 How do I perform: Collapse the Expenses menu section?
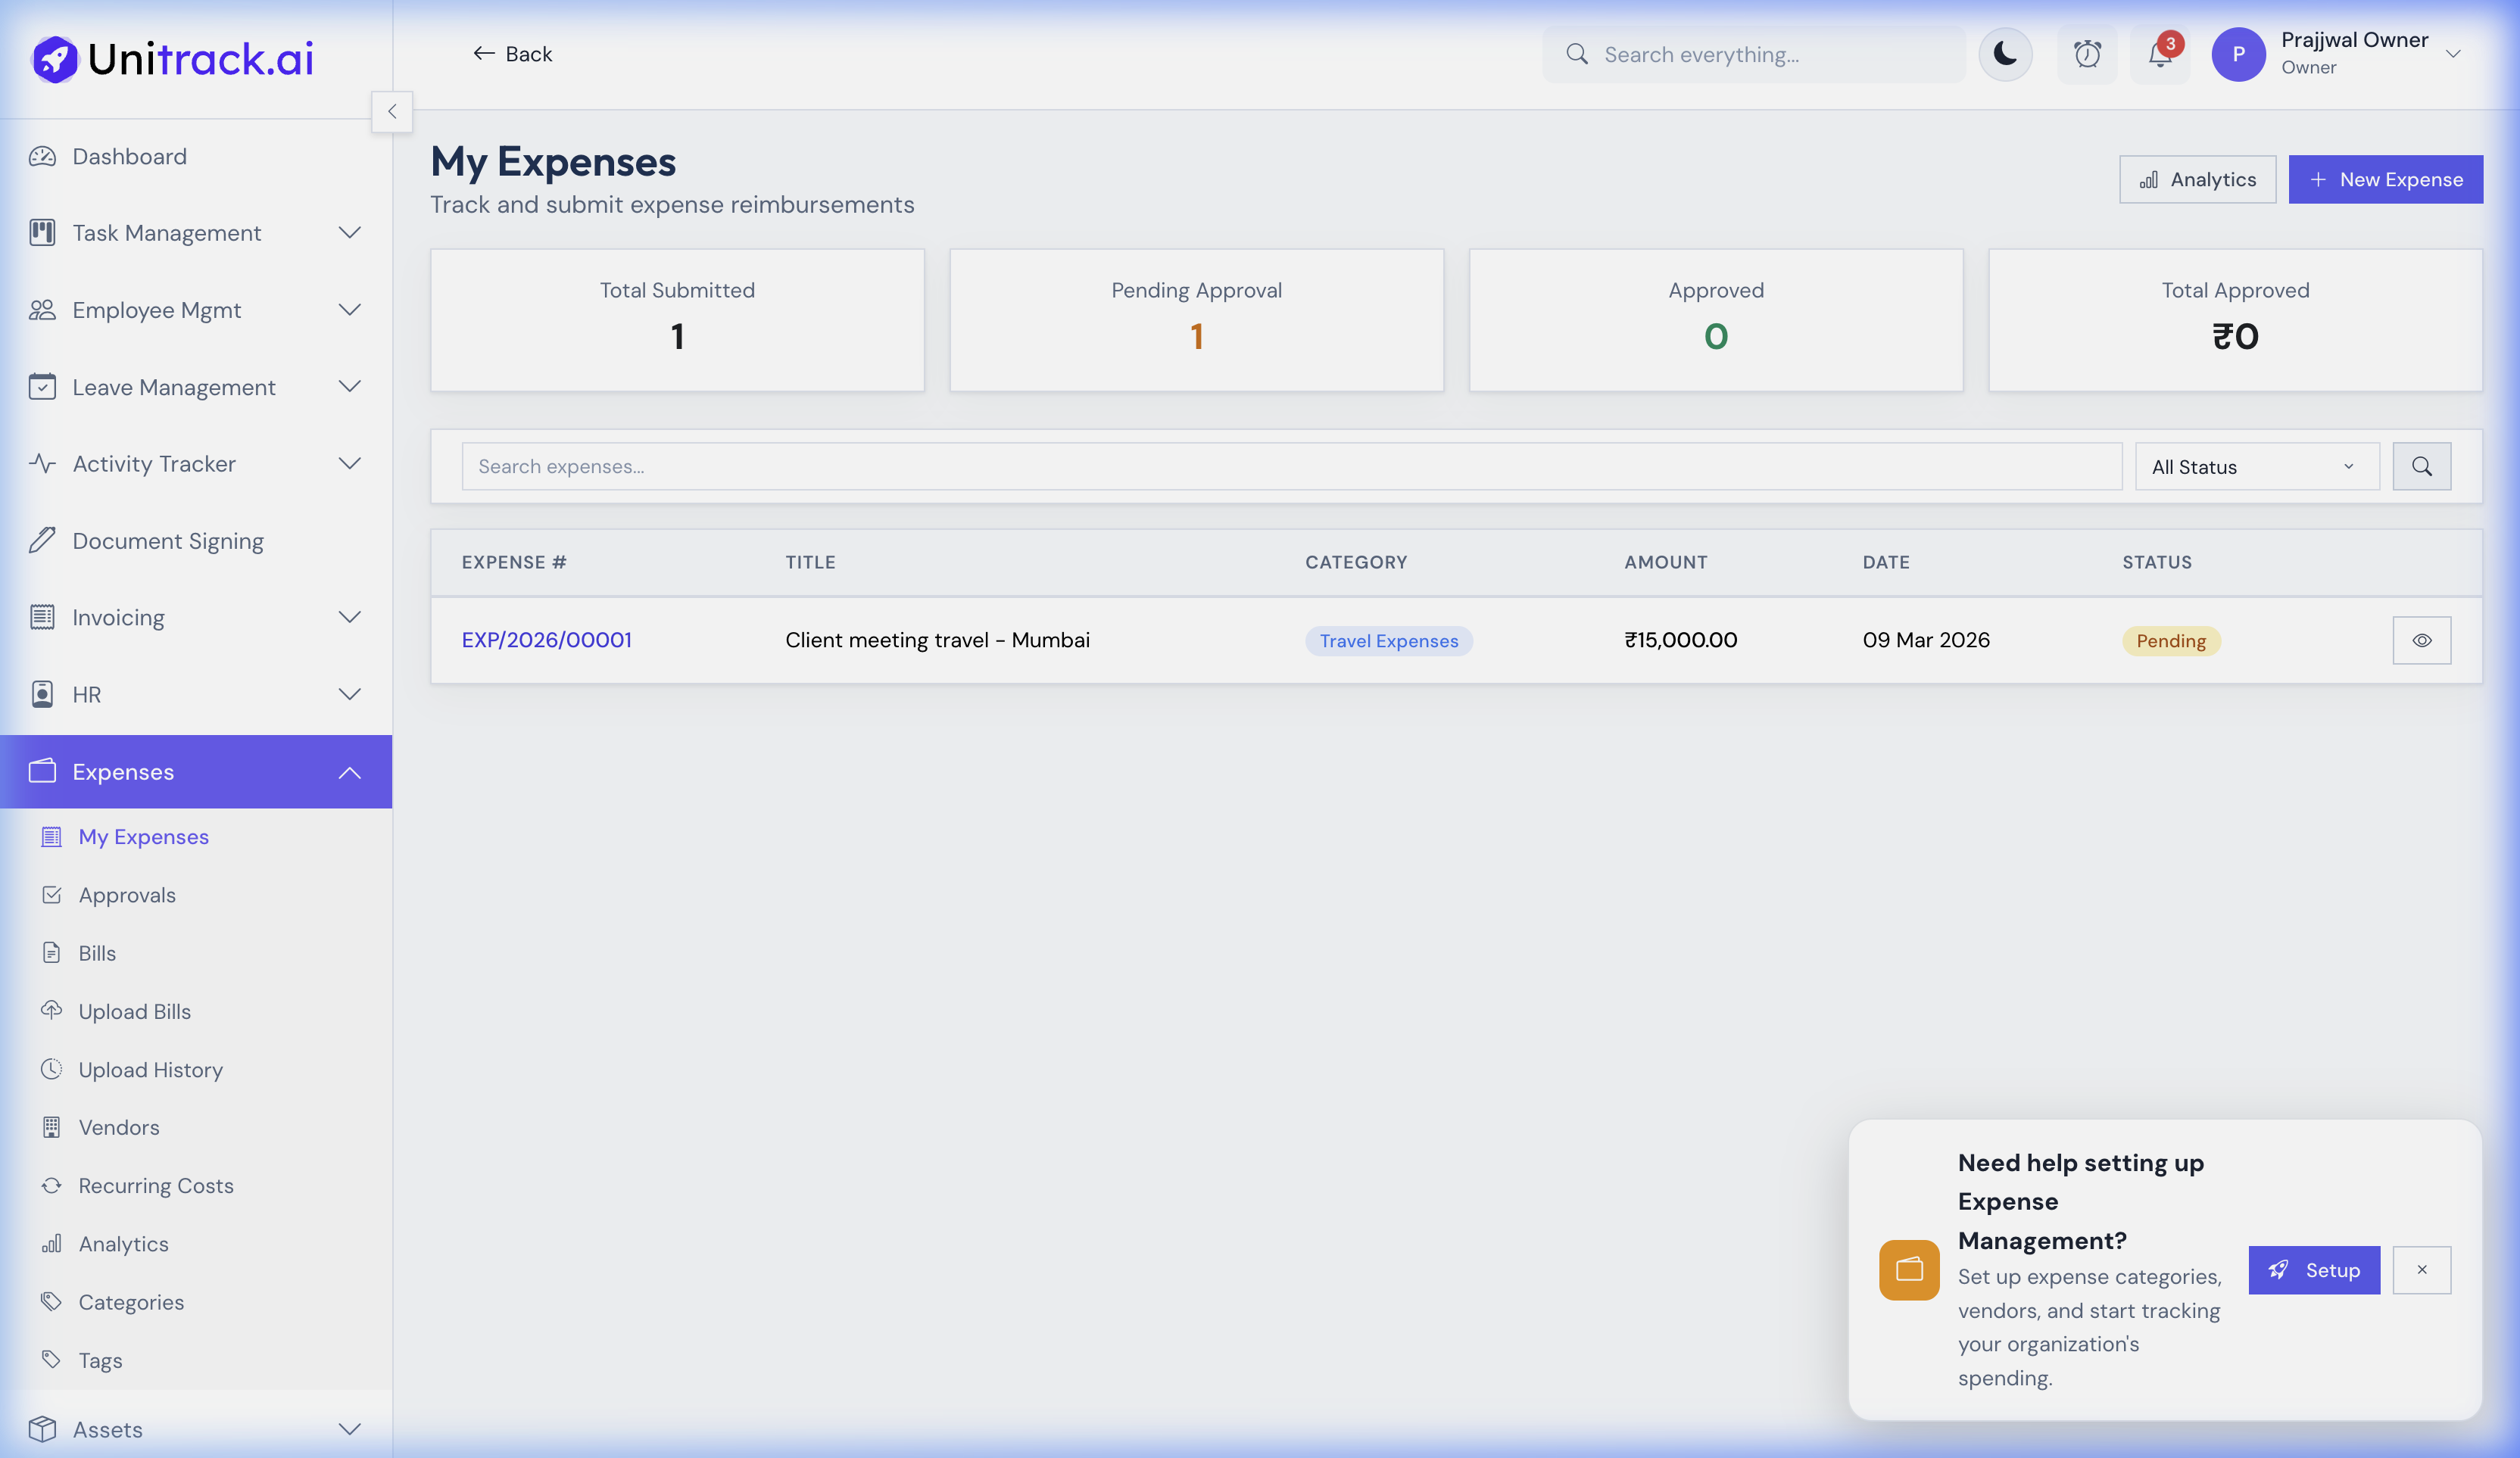349,771
